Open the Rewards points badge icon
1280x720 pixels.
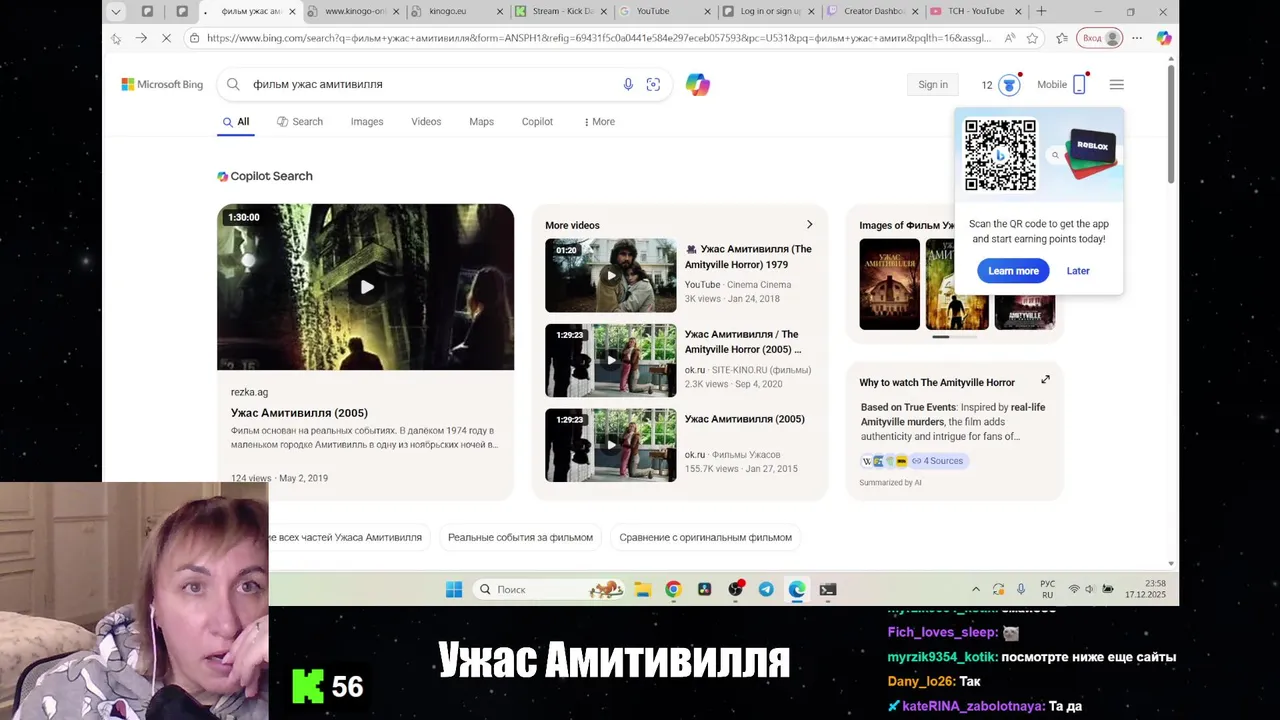tap(1009, 85)
